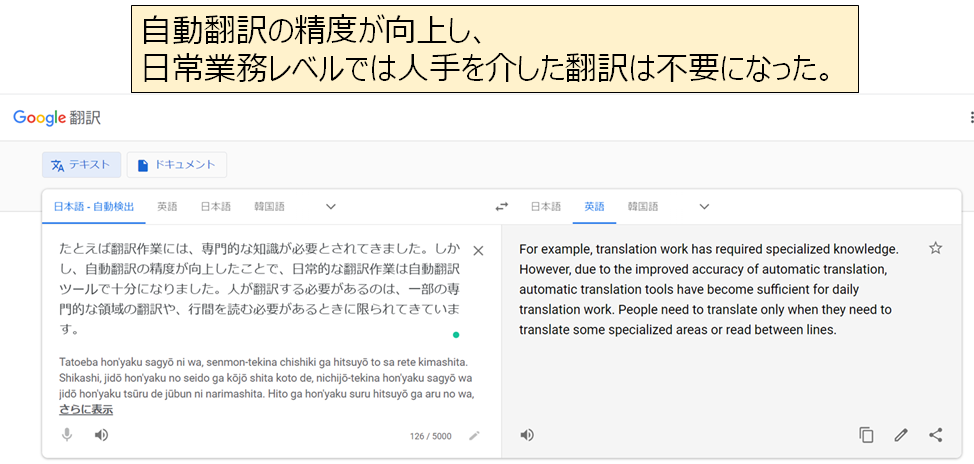Image resolution: width=974 pixels, height=464 pixels.
Task: Choose 日本語 as target language
Action: tap(545, 207)
